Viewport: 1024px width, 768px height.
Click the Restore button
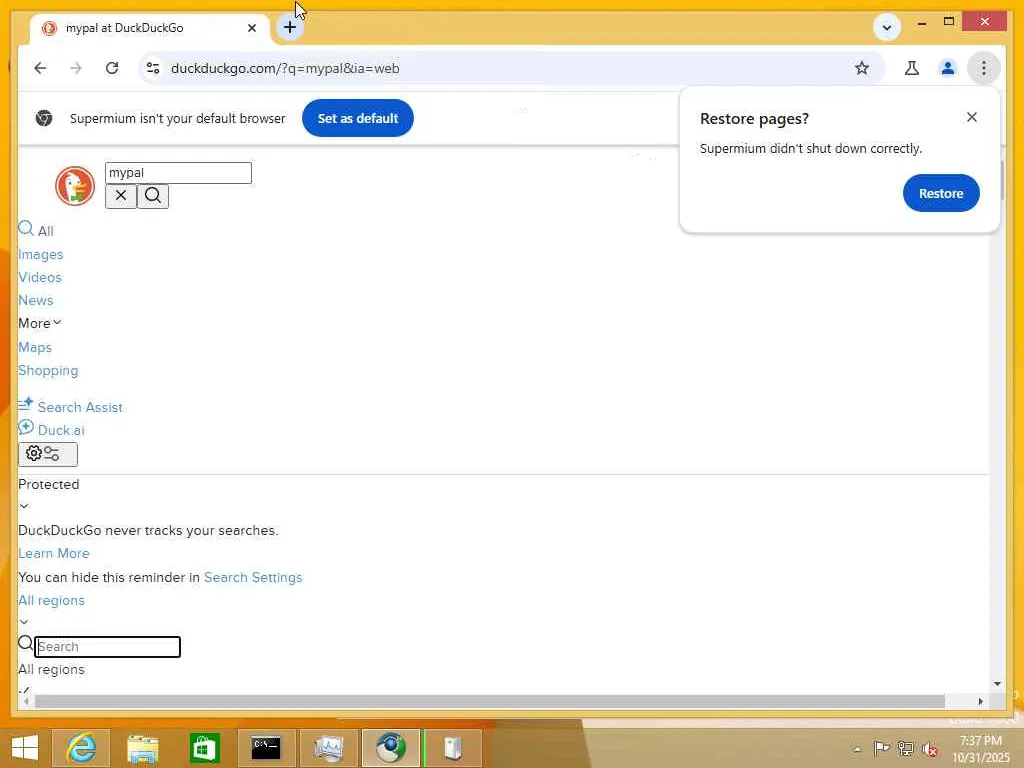[941, 193]
